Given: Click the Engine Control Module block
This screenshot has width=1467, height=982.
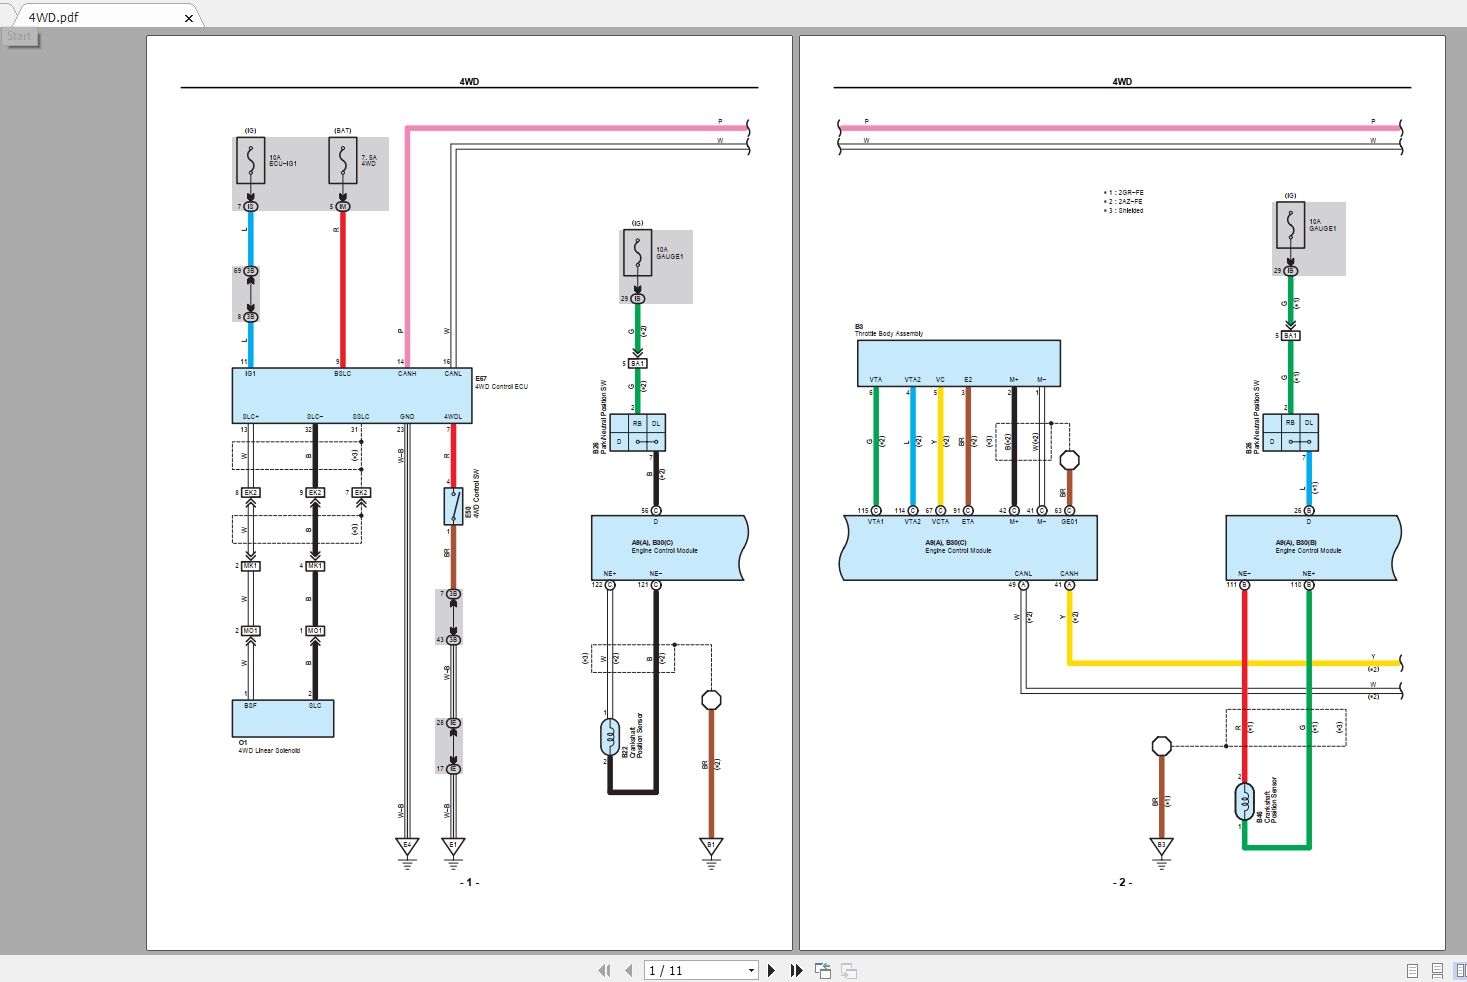Looking at the screenshot, I should click(665, 550).
